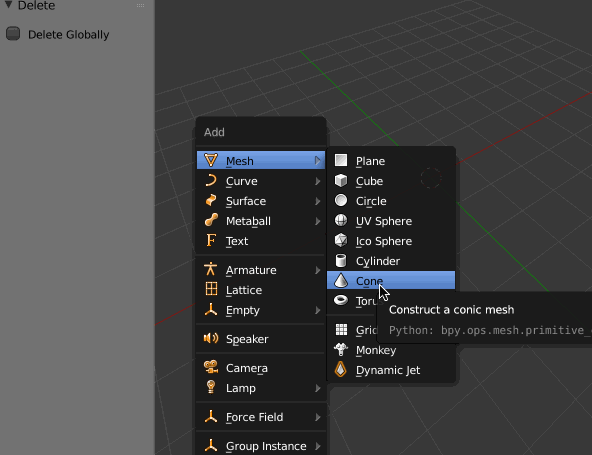Click the Lamp bulb icon
The image size is (592, 455).
tap(211, 387)
